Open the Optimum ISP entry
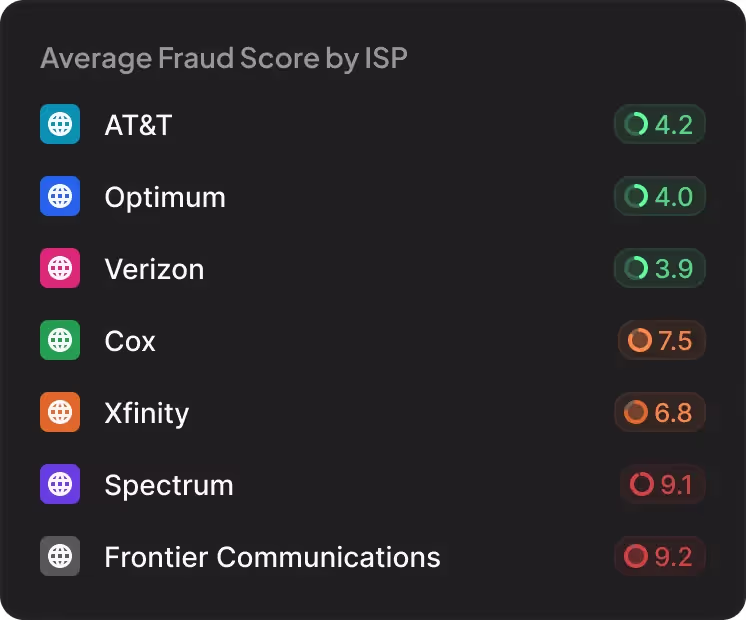The image size is (746, 620). pyautogui.click(x=165, y=197)
